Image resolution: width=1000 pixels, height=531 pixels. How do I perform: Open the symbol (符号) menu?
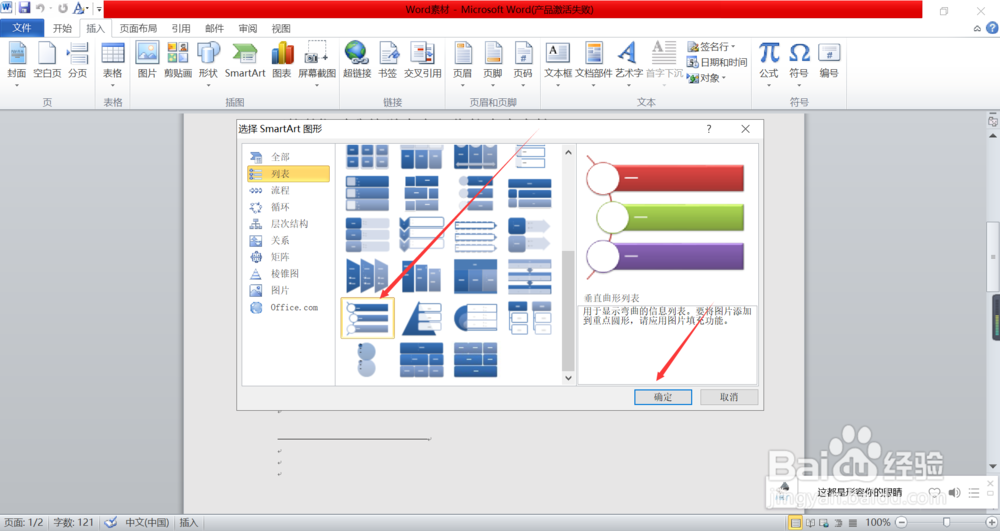coord(799,62)
